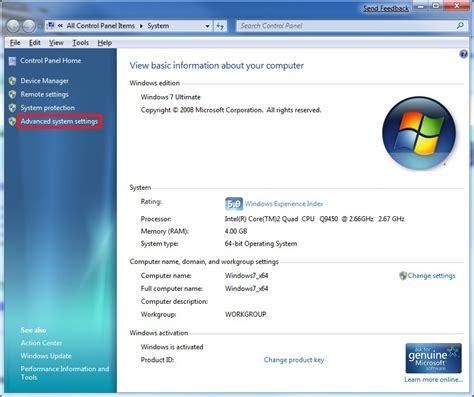Image resolution: width=474 pixels, height=397 pixels.
Task: Open the Tools menu
Action: (x=81, y=43)
